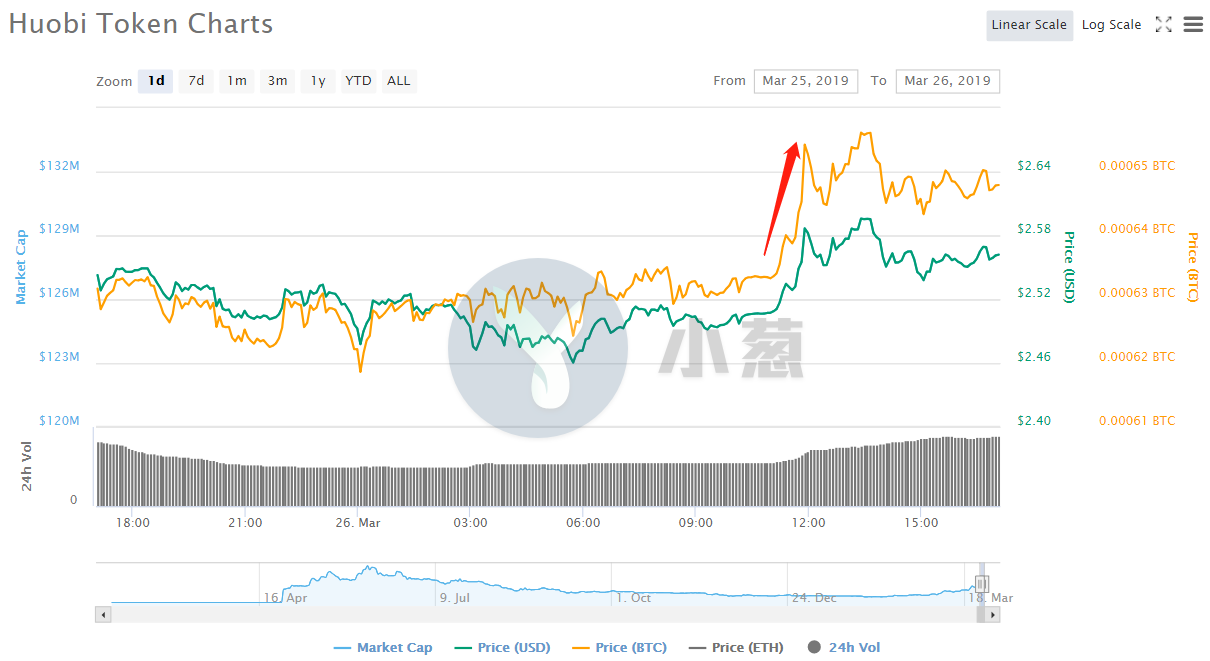Viewport: 1210px width, 661px height.
Task: Click the 06:00 time axis label
Action: coord(583,523)
